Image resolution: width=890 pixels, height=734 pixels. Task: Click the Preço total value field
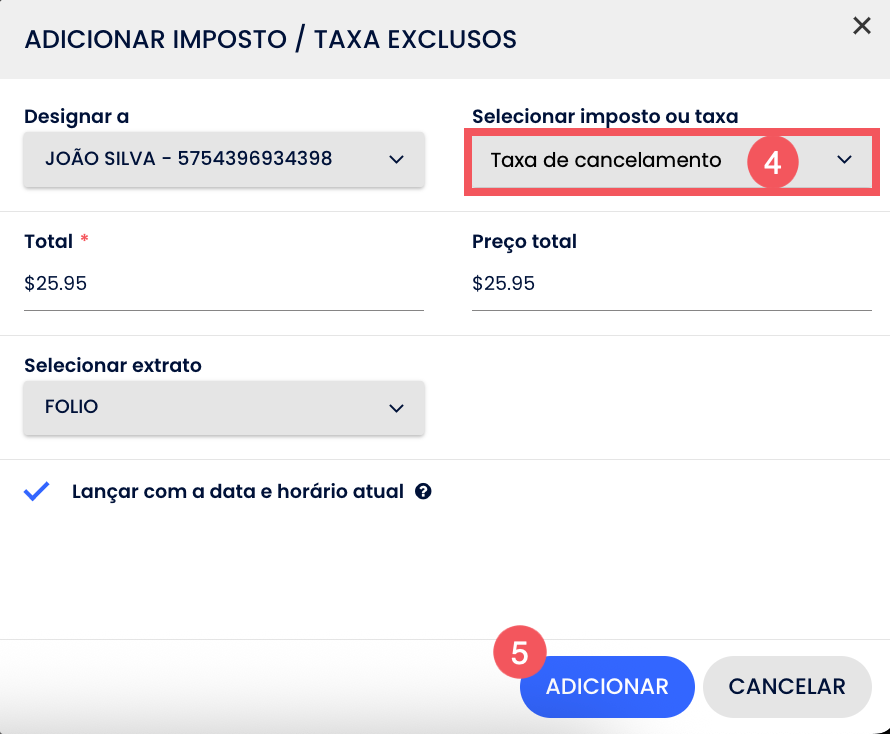[671, 284]
